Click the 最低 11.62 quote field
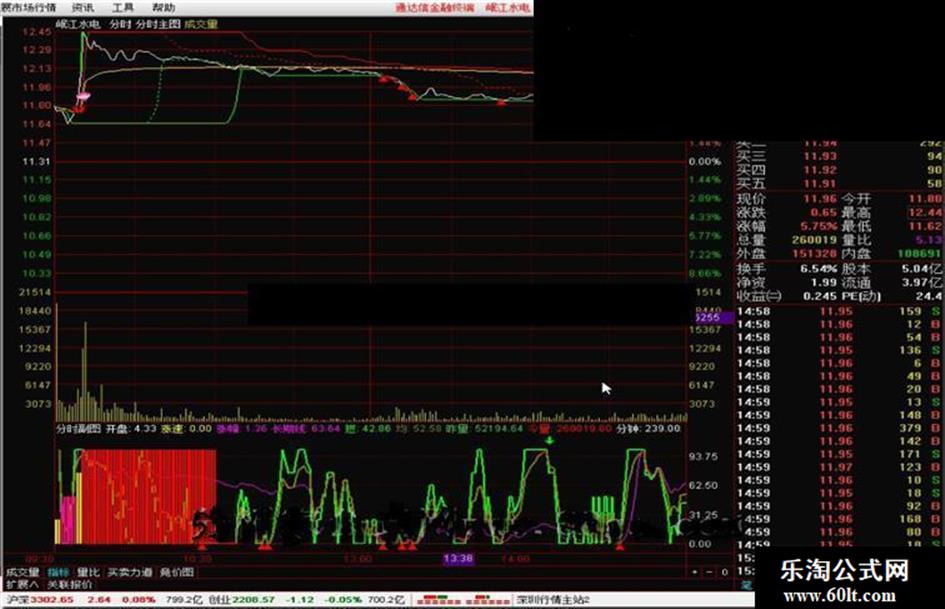This screenshot has height=609, width=945. [892, 227]
